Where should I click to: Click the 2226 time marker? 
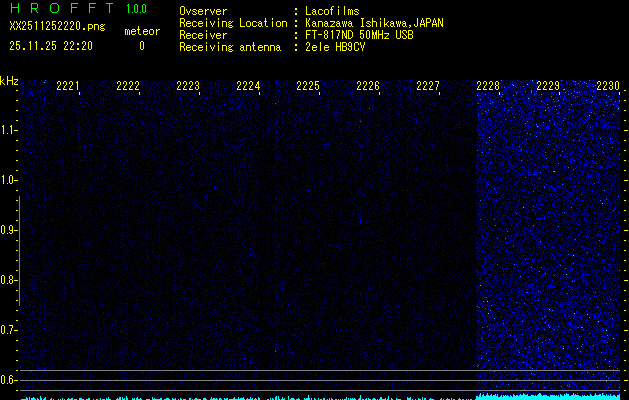(x=368, y=87)
